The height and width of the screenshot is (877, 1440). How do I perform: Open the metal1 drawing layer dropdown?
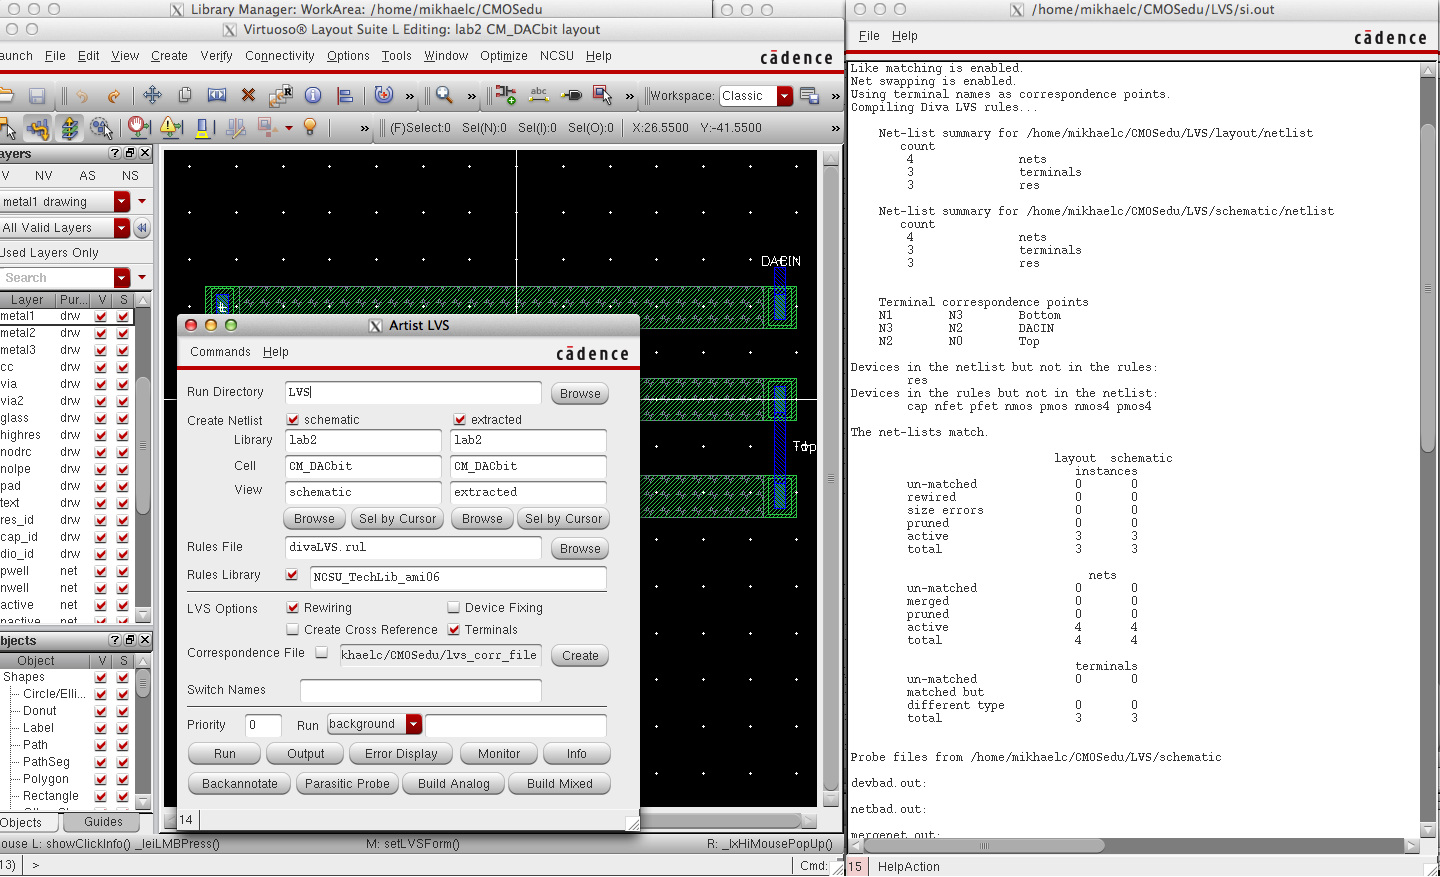(122, 202)
